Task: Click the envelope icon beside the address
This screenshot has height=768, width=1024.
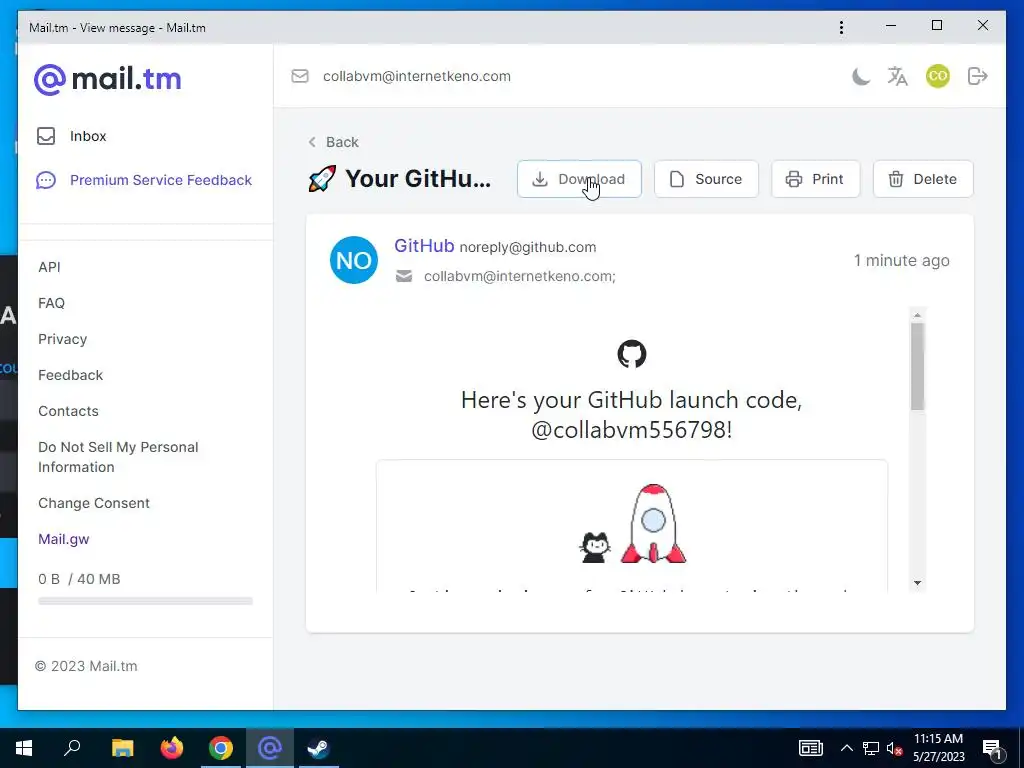Action: [300, 76]
